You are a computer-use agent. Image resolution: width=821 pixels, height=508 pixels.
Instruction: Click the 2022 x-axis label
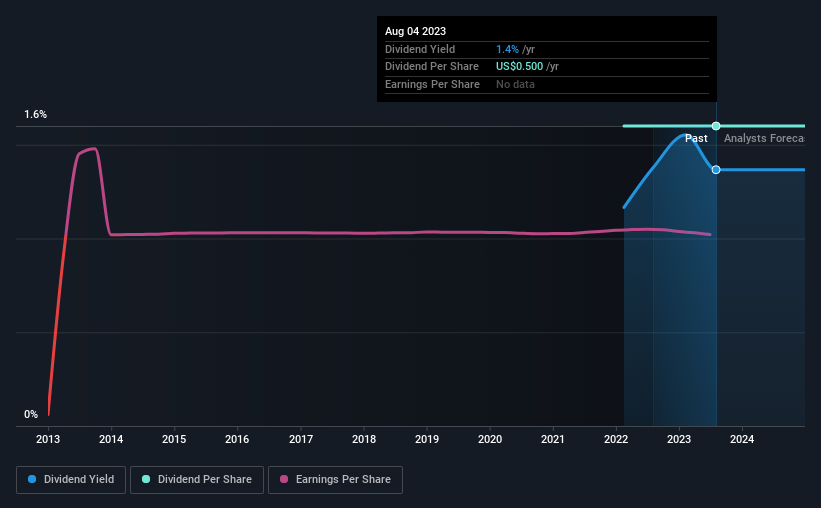tap(616, 439)
